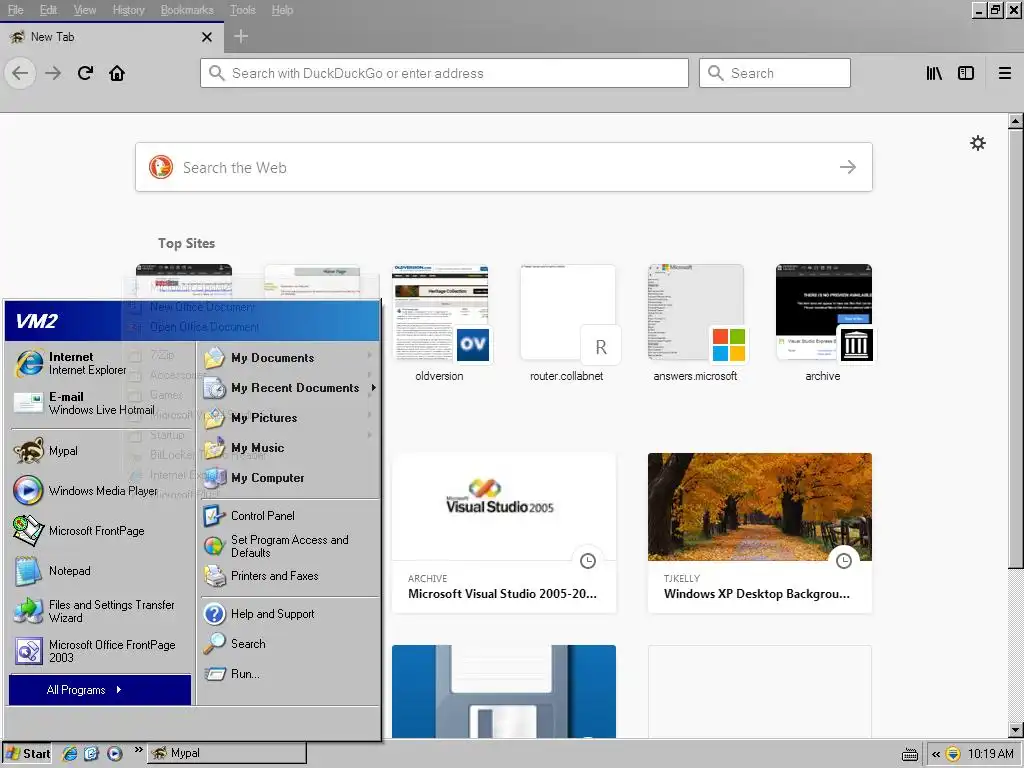Open My Computer

[x=289, y=478]
